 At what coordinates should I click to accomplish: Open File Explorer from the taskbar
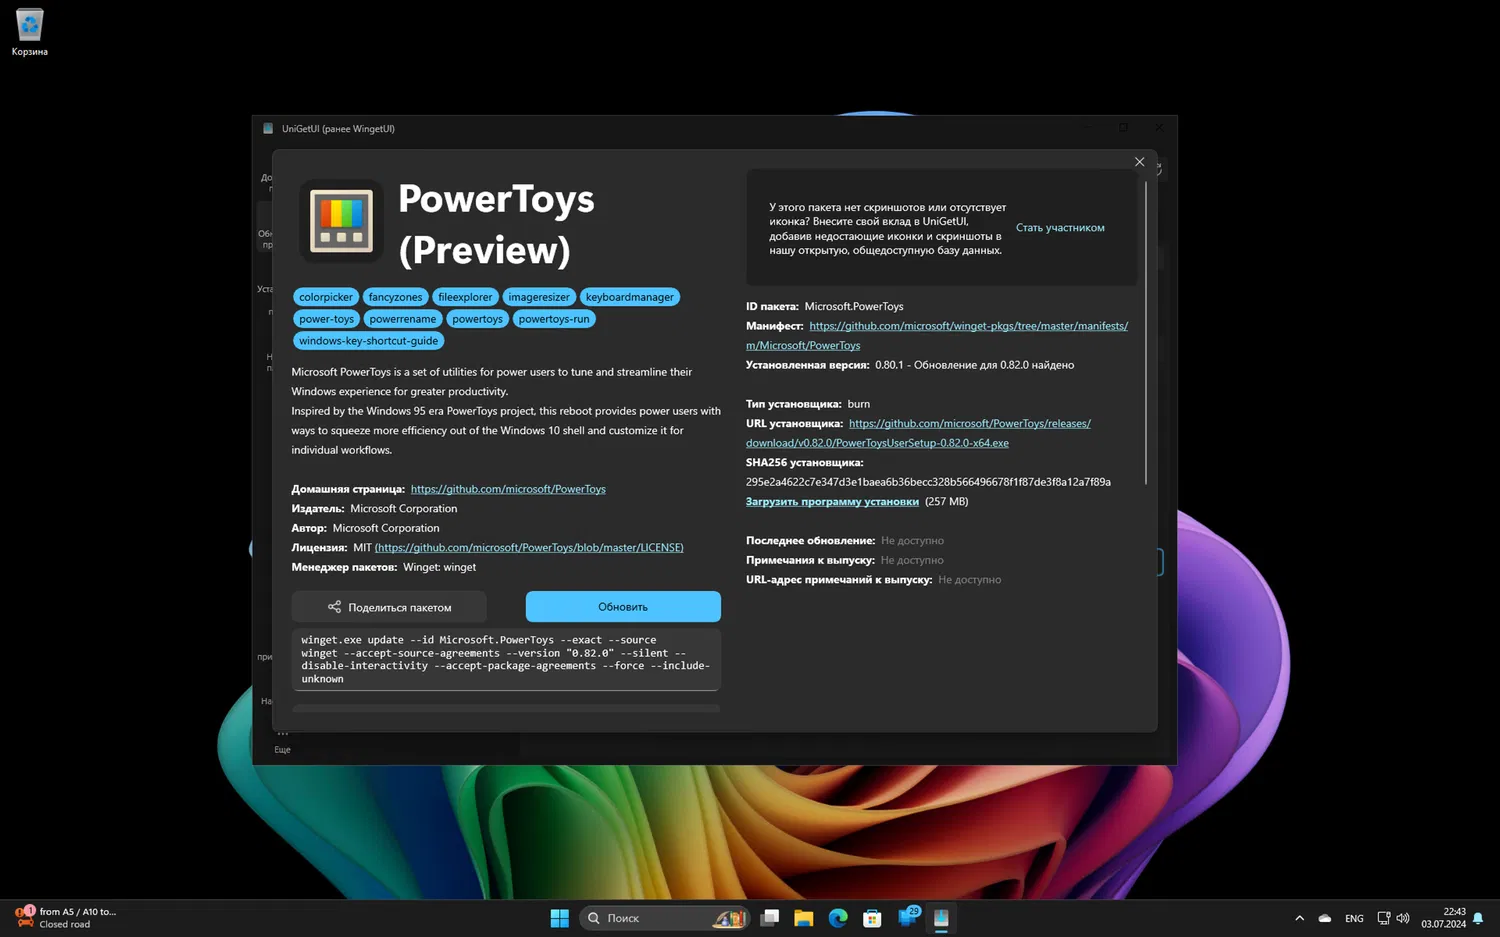[804, 918]
